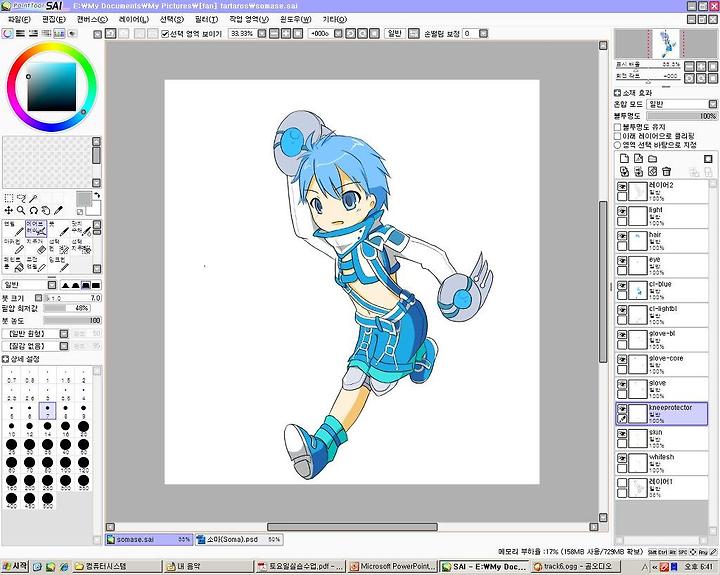Select brush size preset 7

click(47, 411)
